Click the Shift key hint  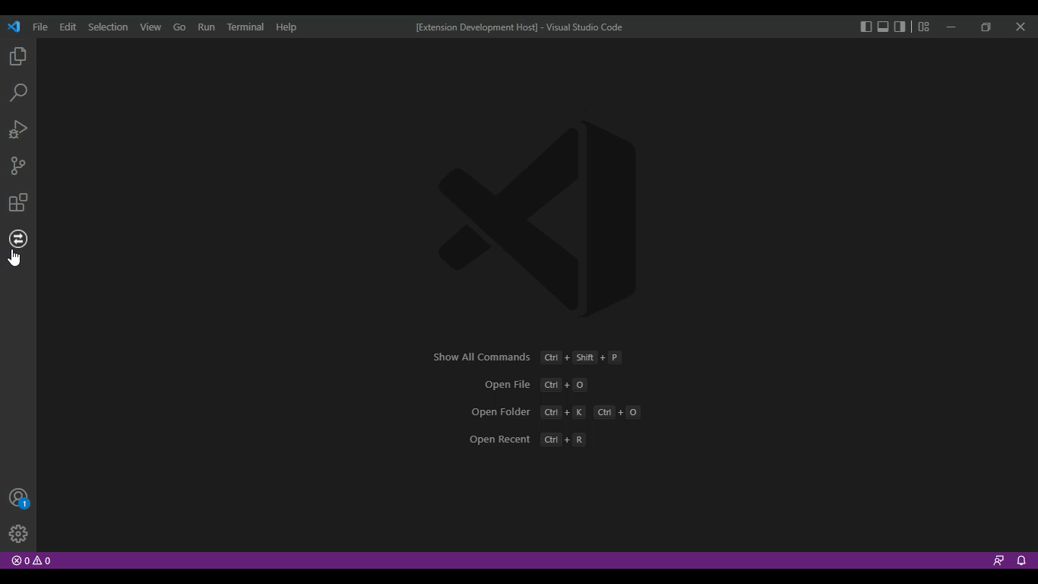point(585,358)
